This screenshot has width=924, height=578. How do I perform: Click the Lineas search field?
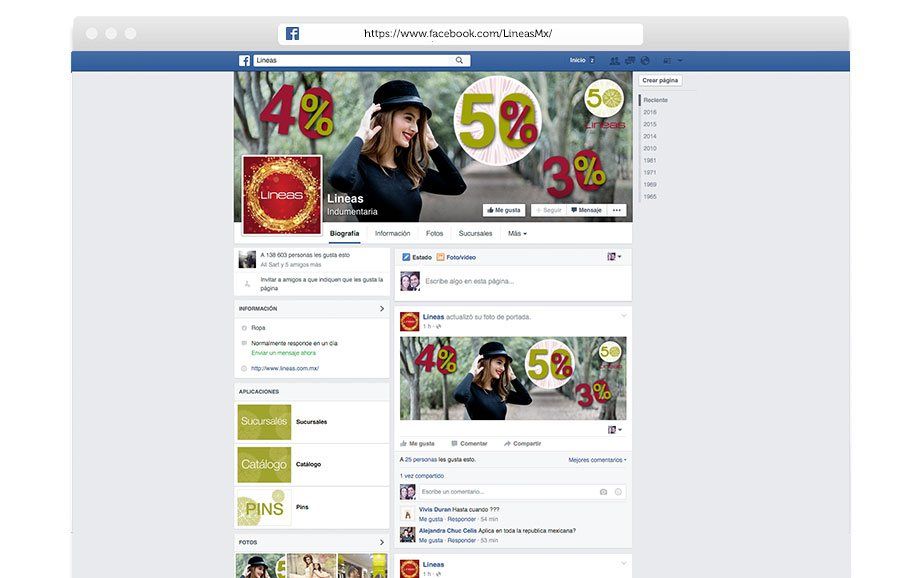tap(362, 60)
